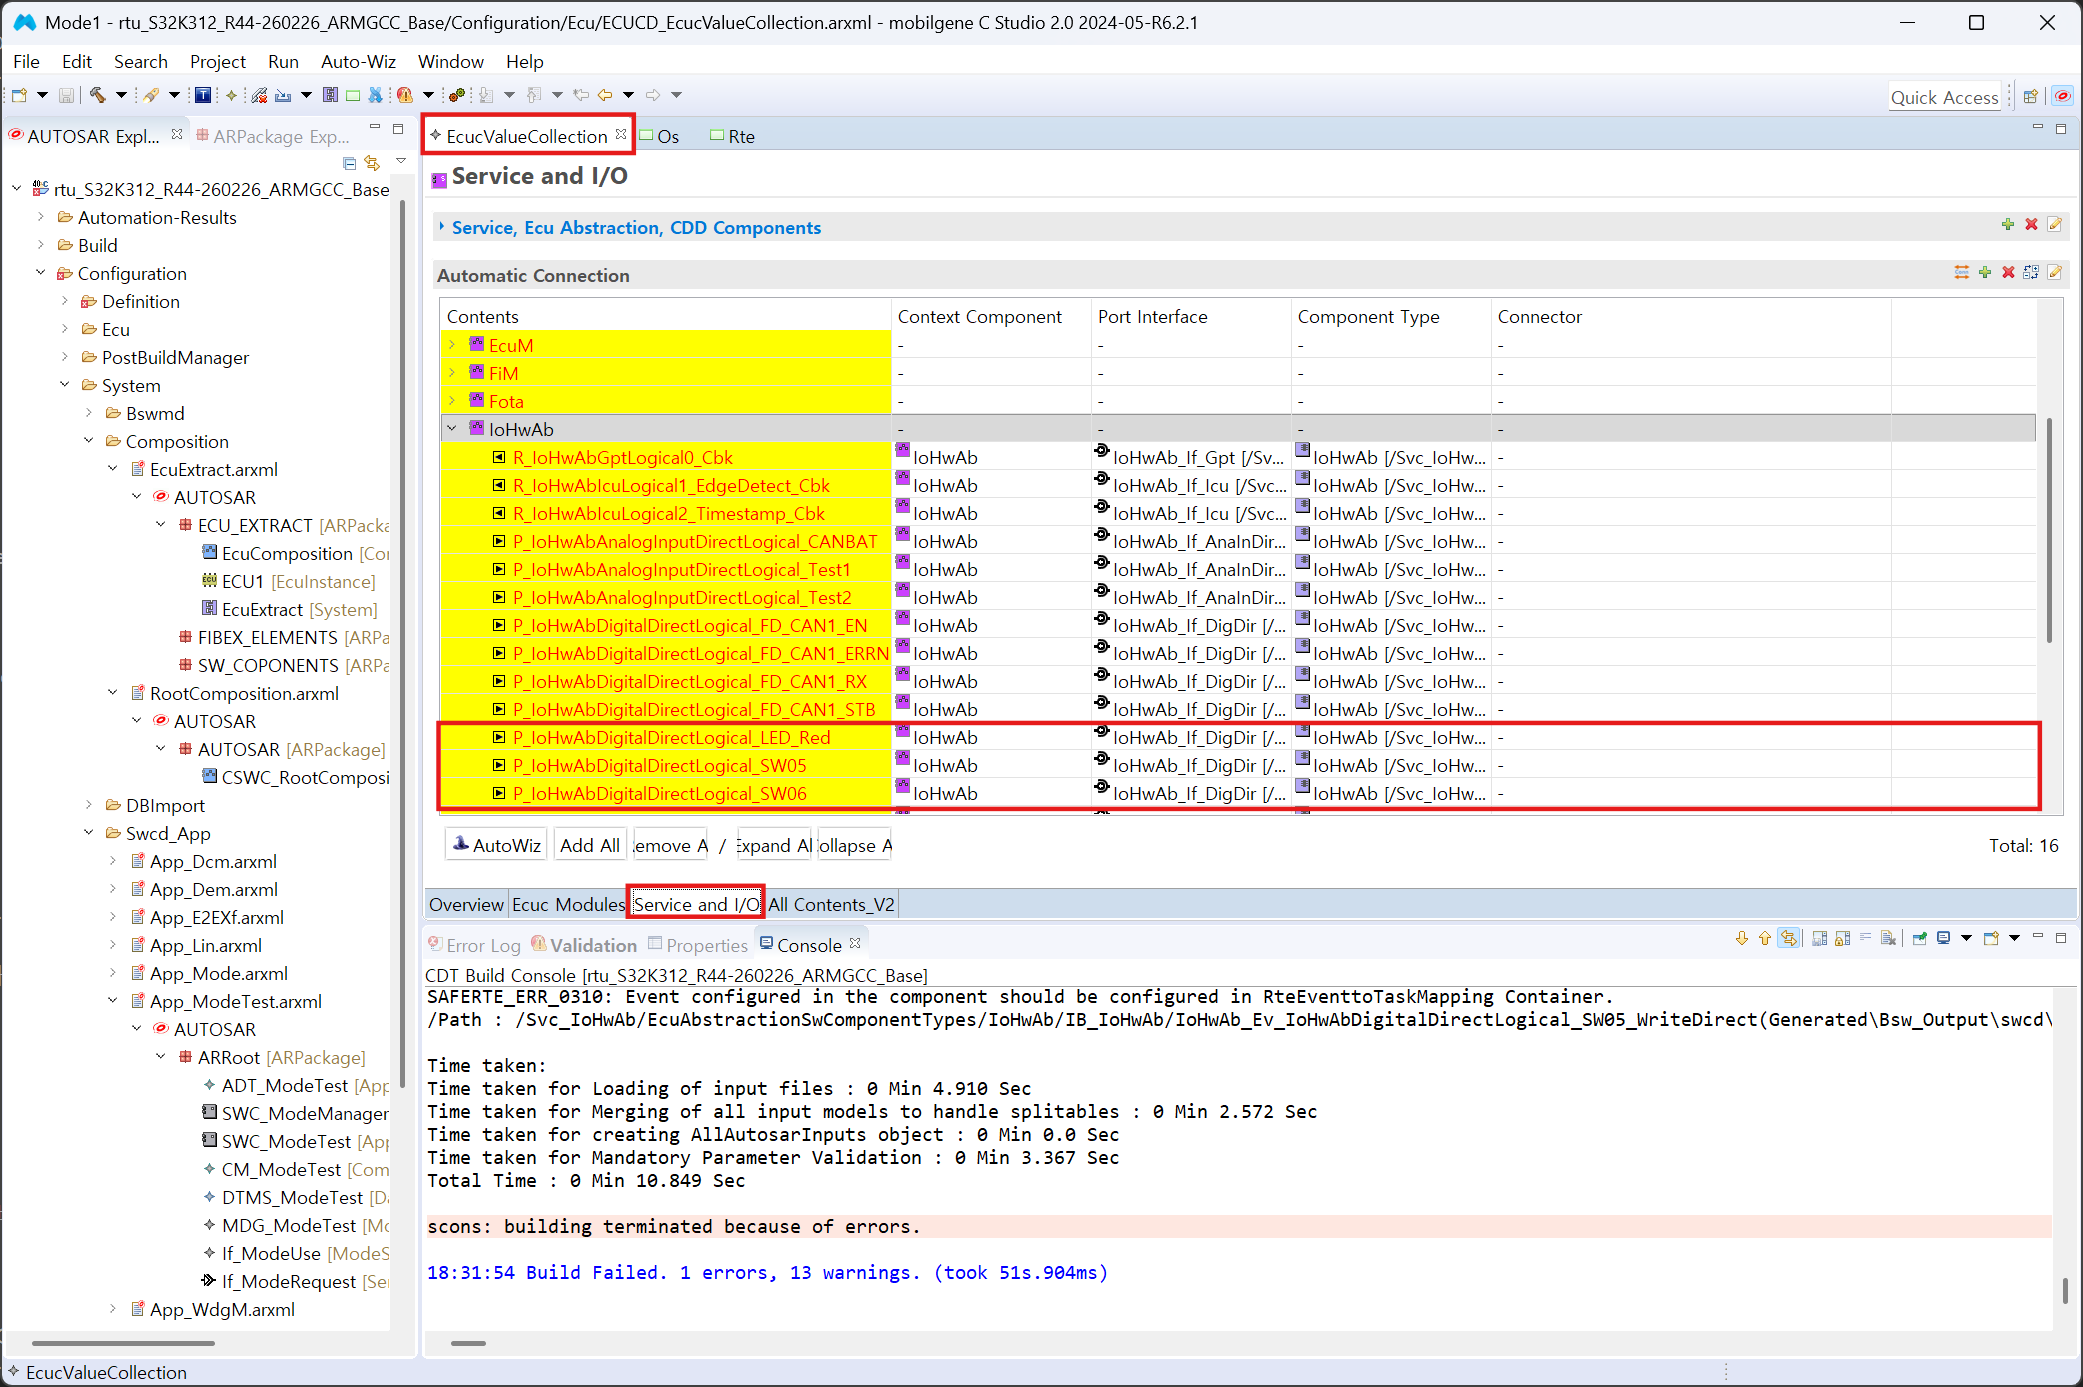The width and height of the screenshot is (2083, 1387).
Task: Collapse the Configuration folder in explorer
Action: click(x=41, y=272)
